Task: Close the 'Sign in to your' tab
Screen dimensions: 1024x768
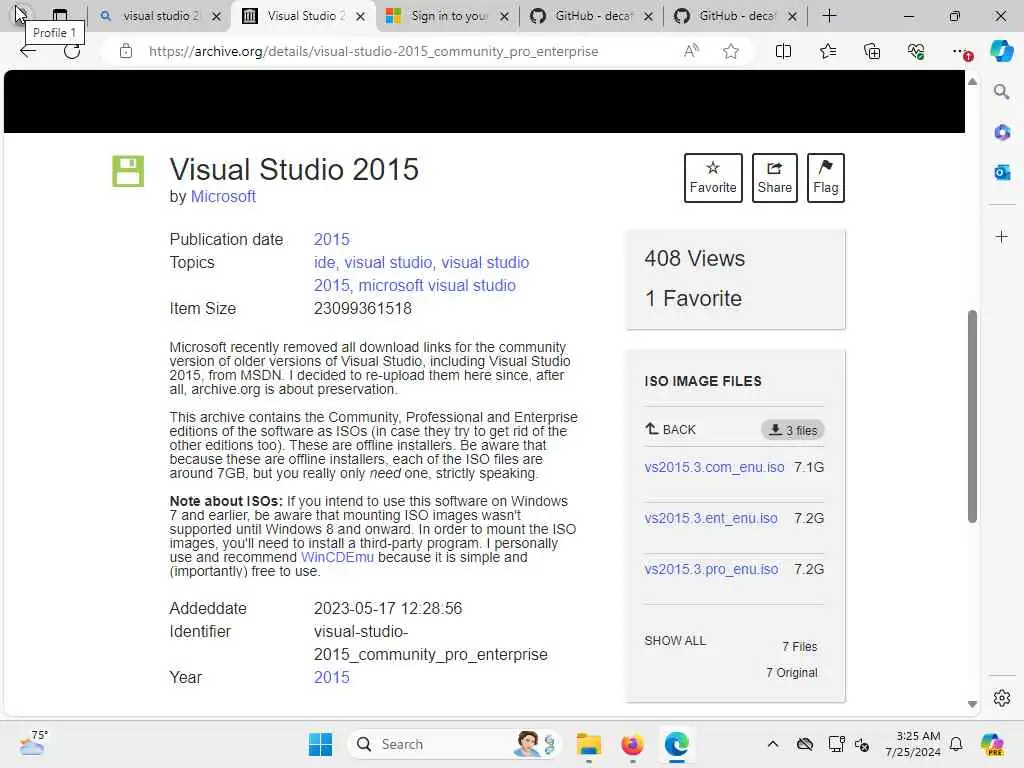Action: pyautogui.click(x=504, y=16)
